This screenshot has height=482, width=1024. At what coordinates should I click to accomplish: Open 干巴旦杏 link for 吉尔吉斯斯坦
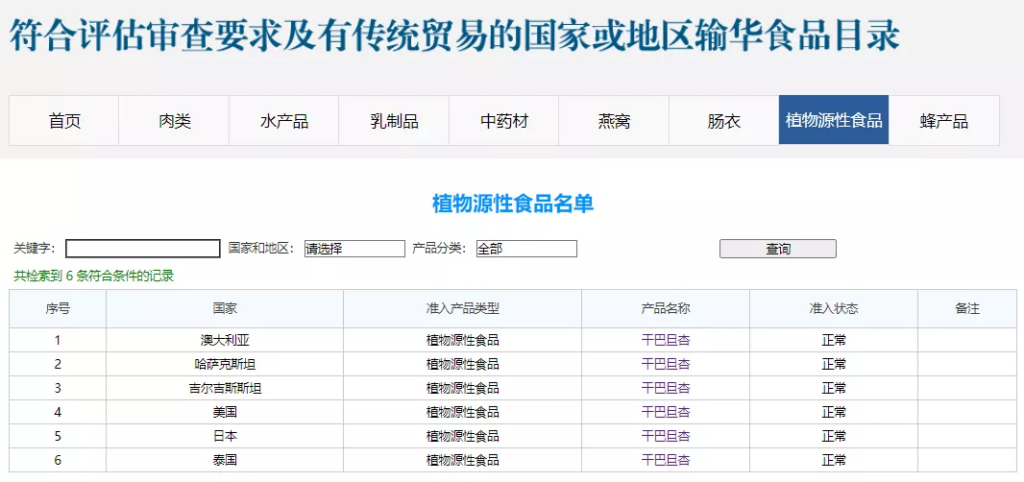(x=665, y=388)
